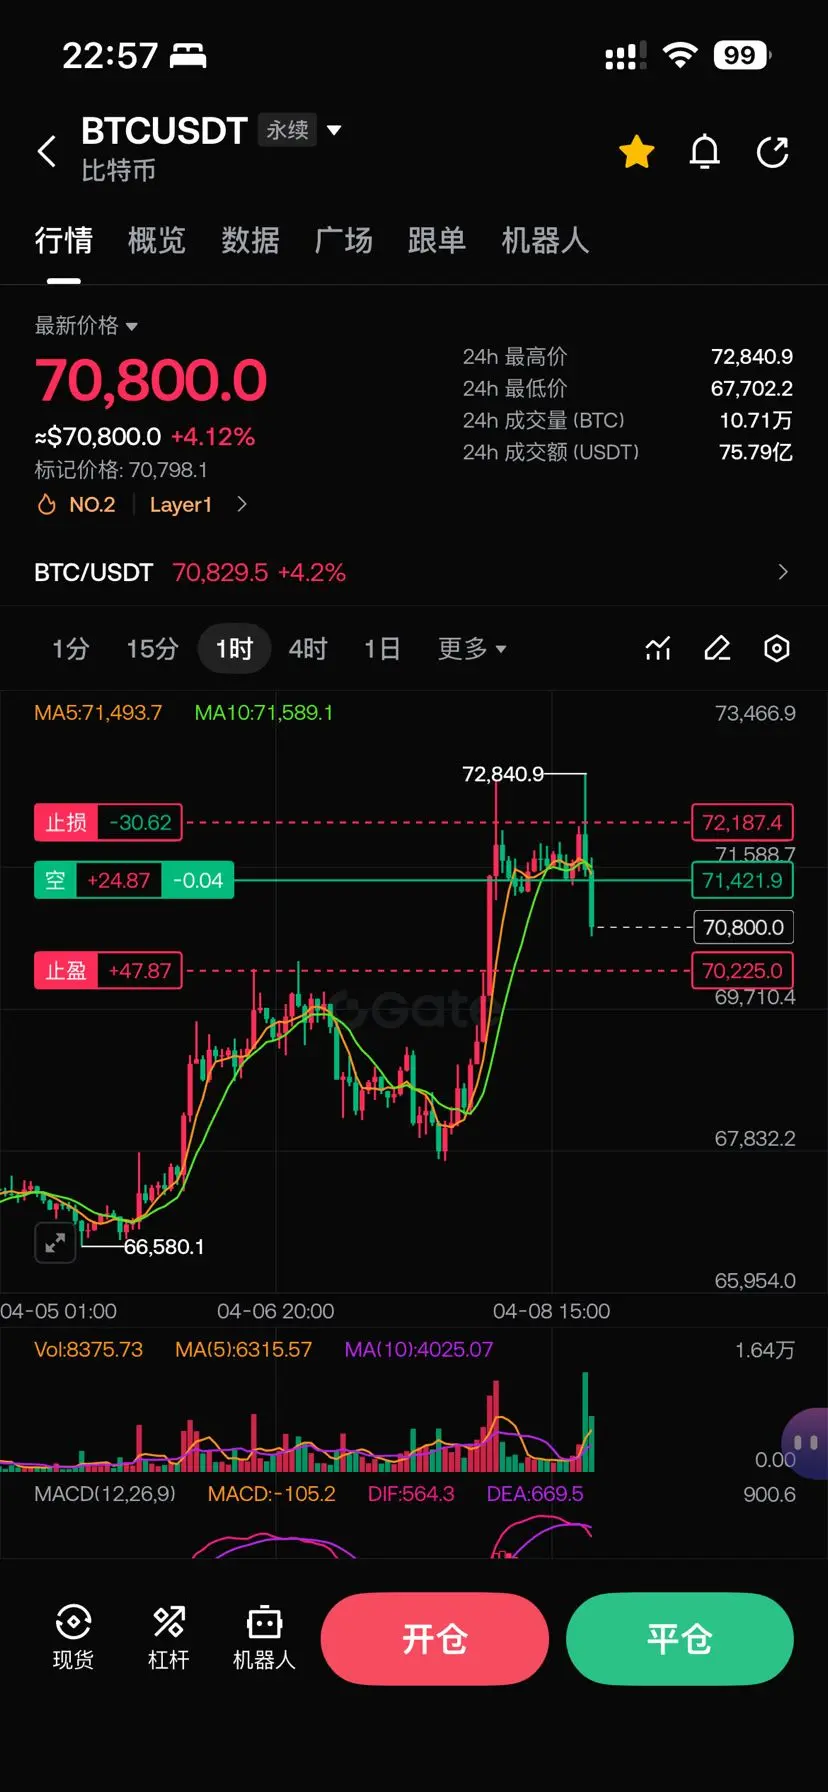This screenshot has width=828, height=1792.
Task: Tap the green 平仓 button
Action: tap(680, 1639)
